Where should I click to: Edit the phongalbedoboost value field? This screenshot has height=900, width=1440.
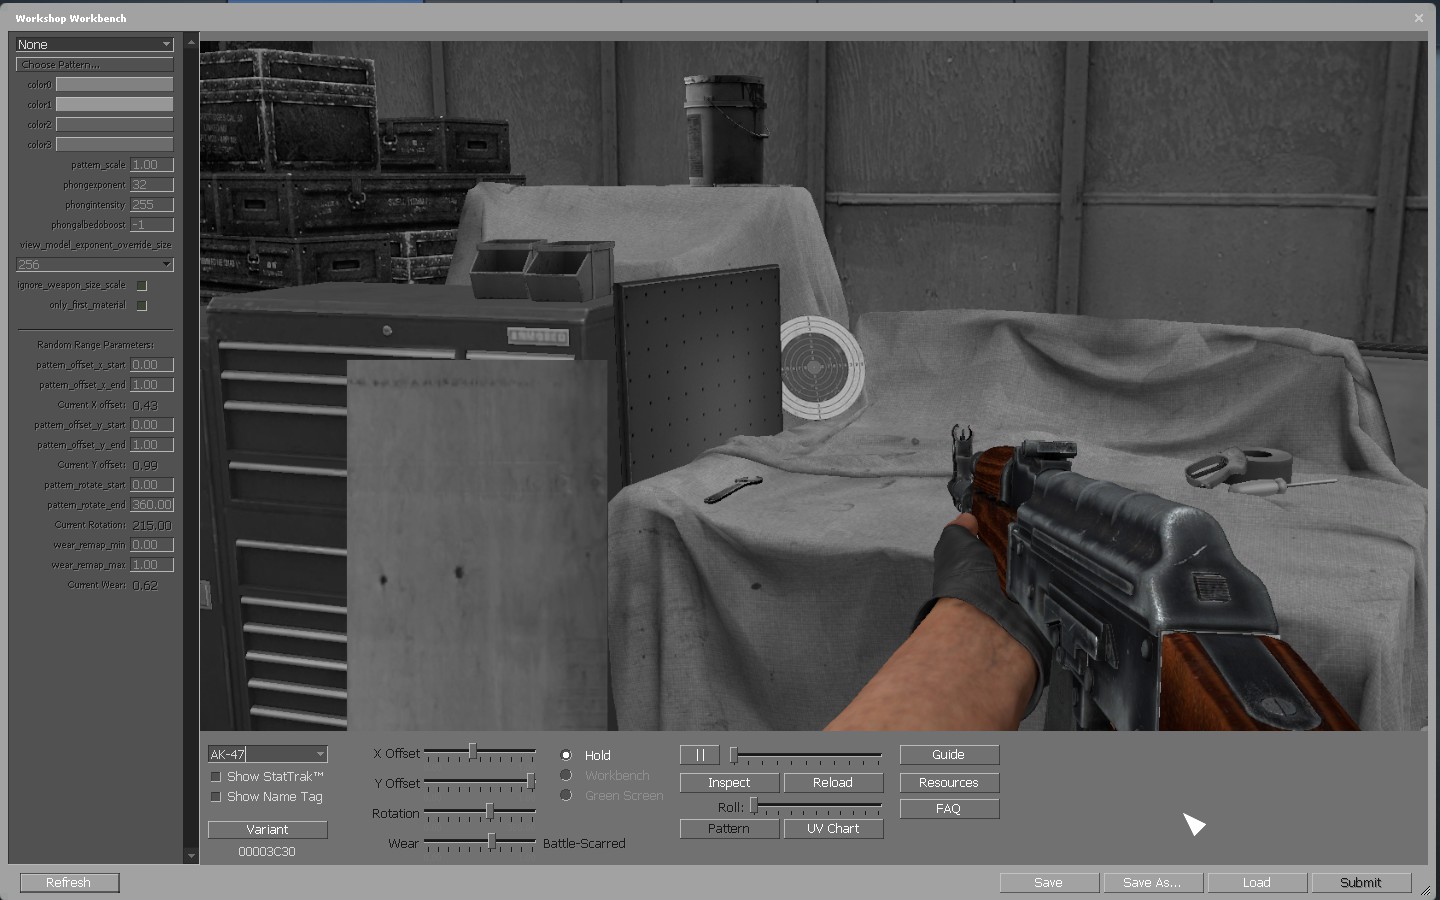click(152, 225)
